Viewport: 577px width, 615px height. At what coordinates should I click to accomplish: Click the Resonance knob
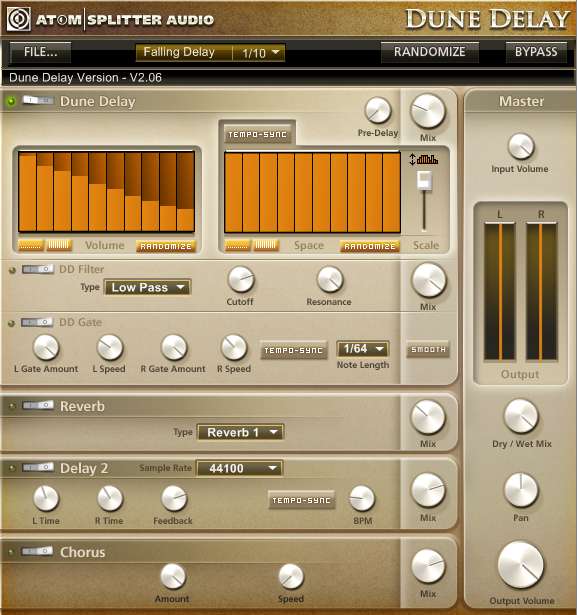point(330,280)
